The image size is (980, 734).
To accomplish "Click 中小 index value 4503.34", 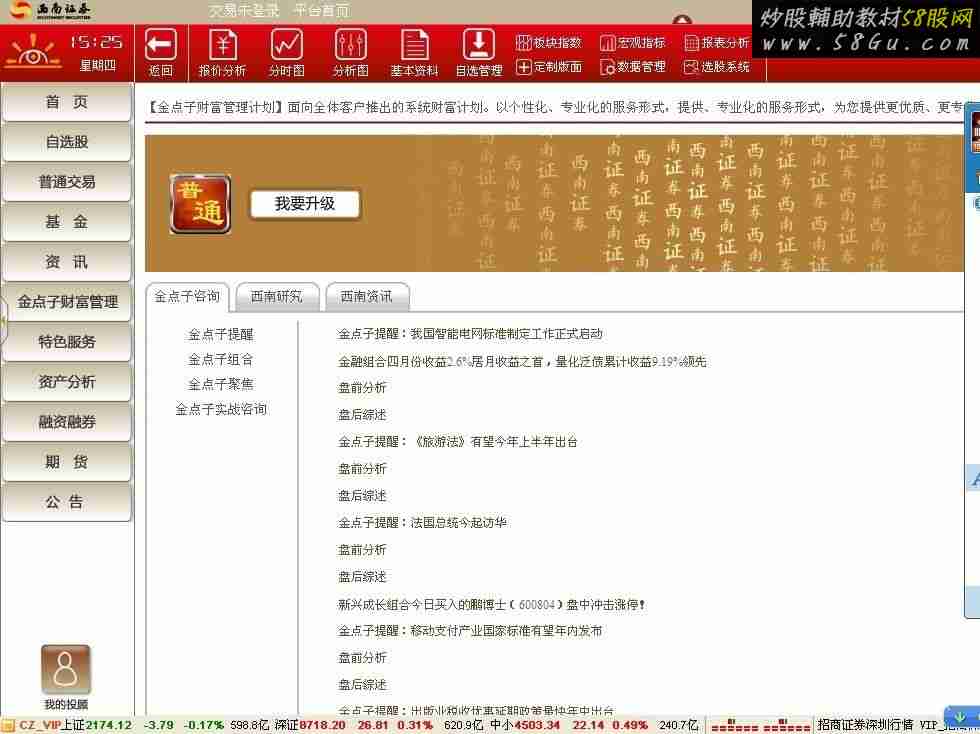I will pyautogui.click(x=537, y=725).
